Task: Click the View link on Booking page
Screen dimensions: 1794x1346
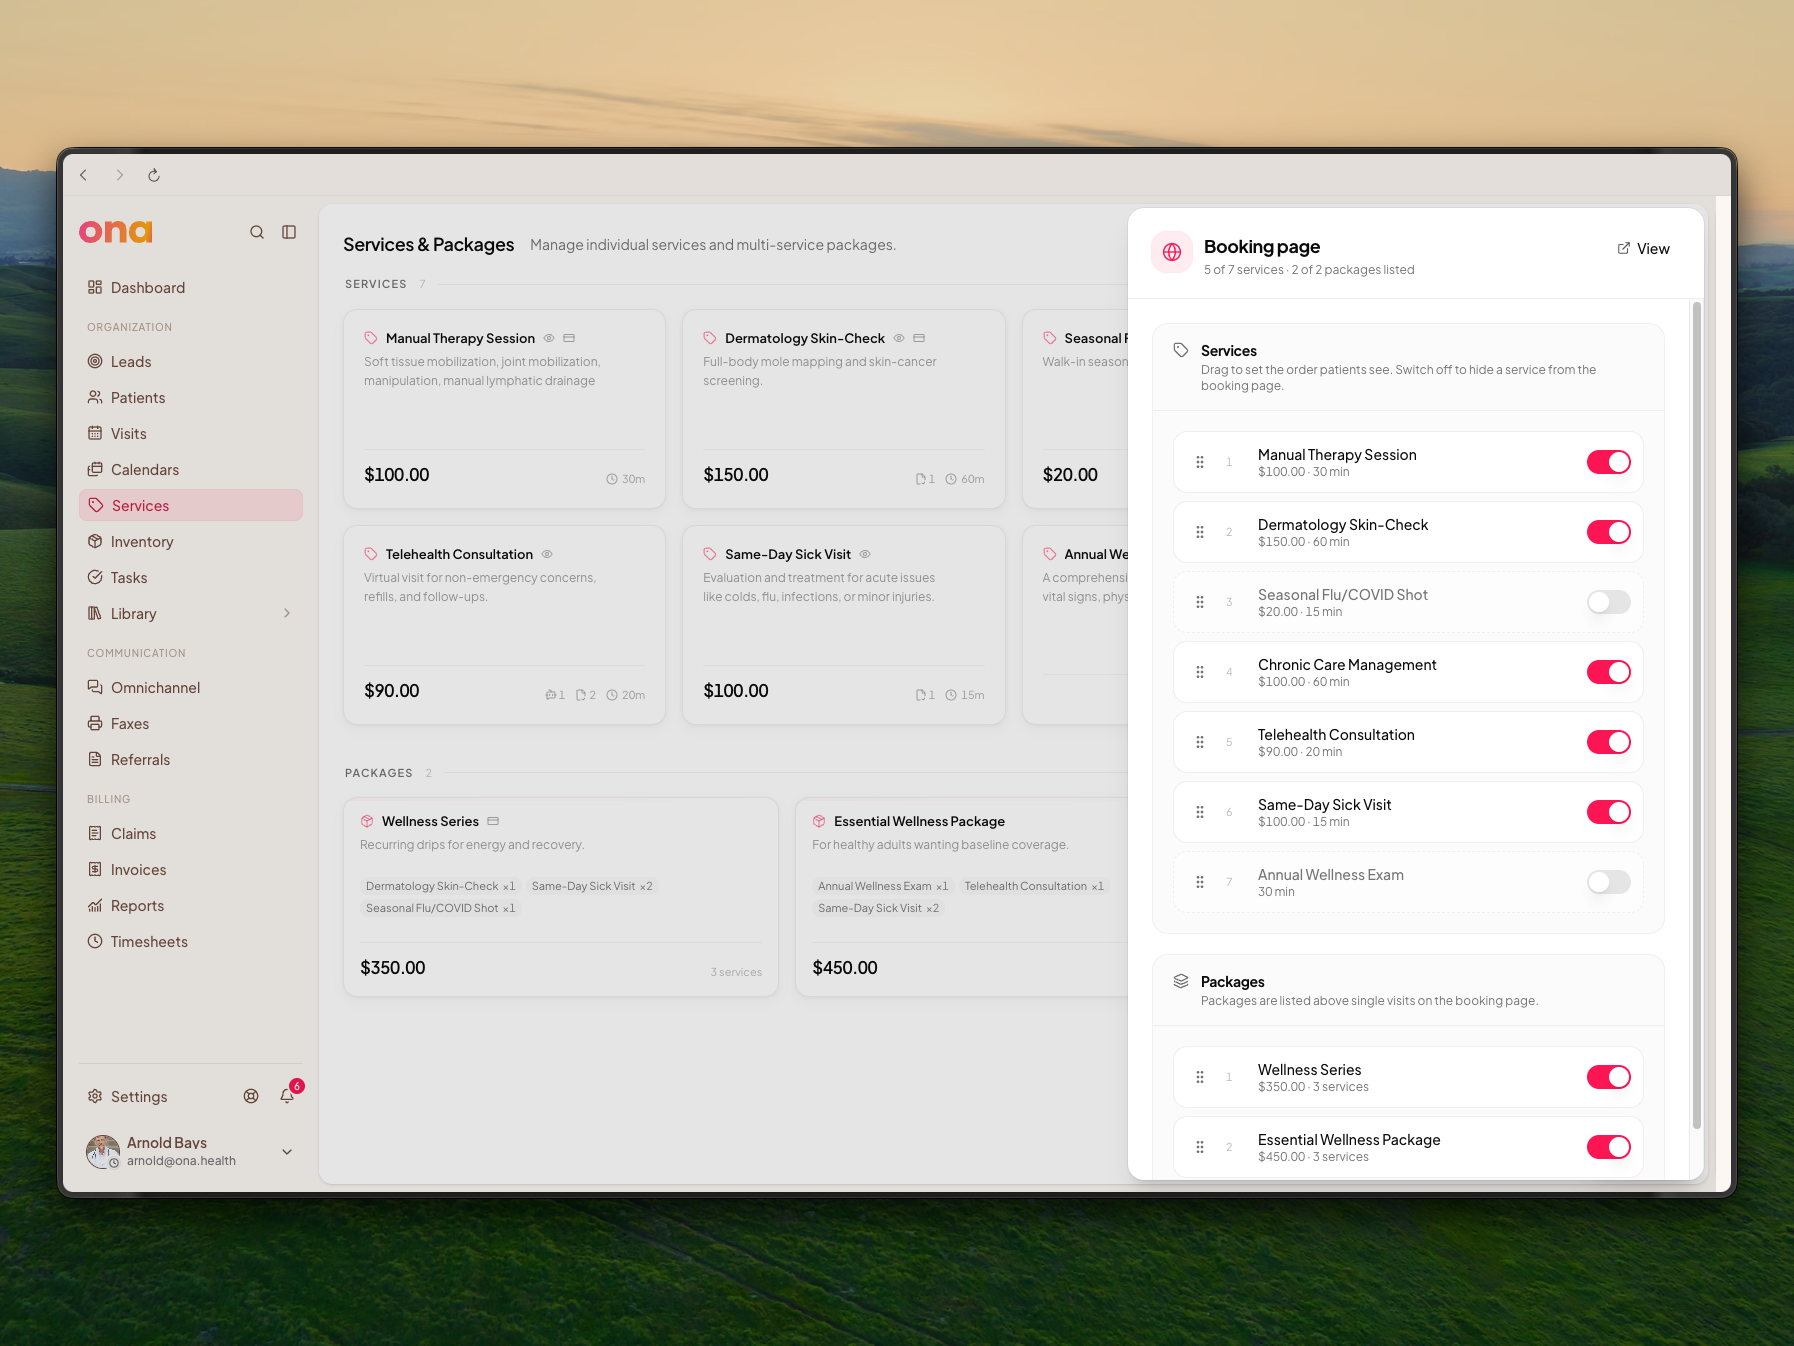Action: click(x=1643, y=249)
